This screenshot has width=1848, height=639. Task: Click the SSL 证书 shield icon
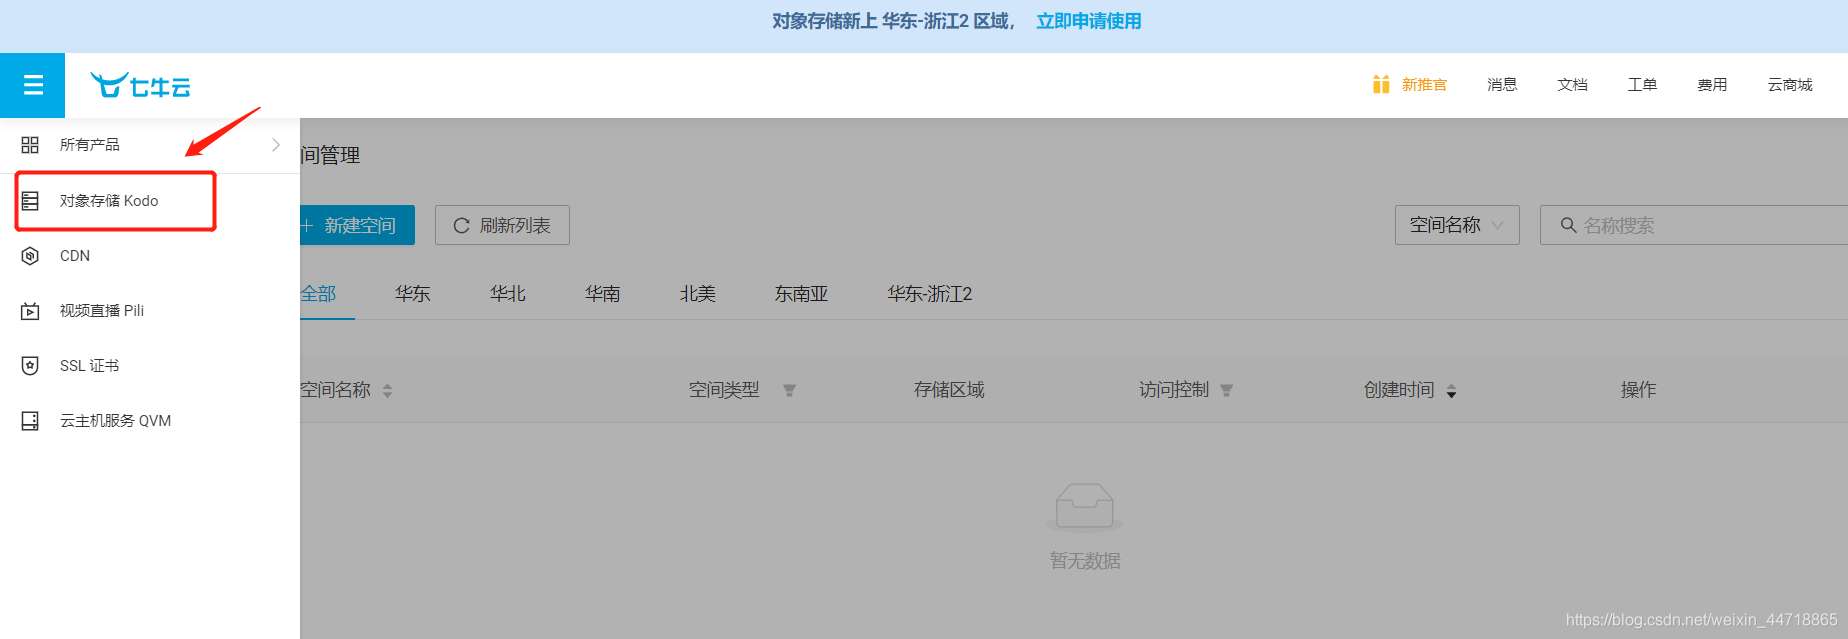(30, 366)
